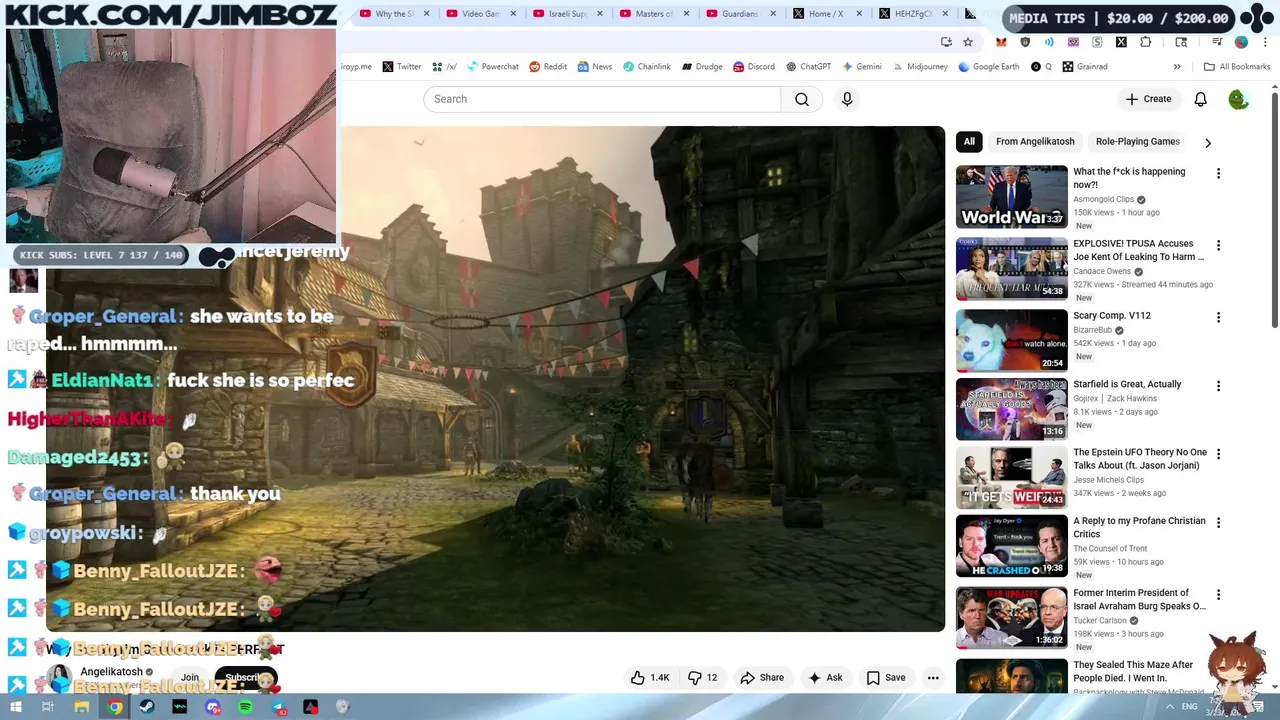Click the Share button
1280x720 pixels.
762,678
